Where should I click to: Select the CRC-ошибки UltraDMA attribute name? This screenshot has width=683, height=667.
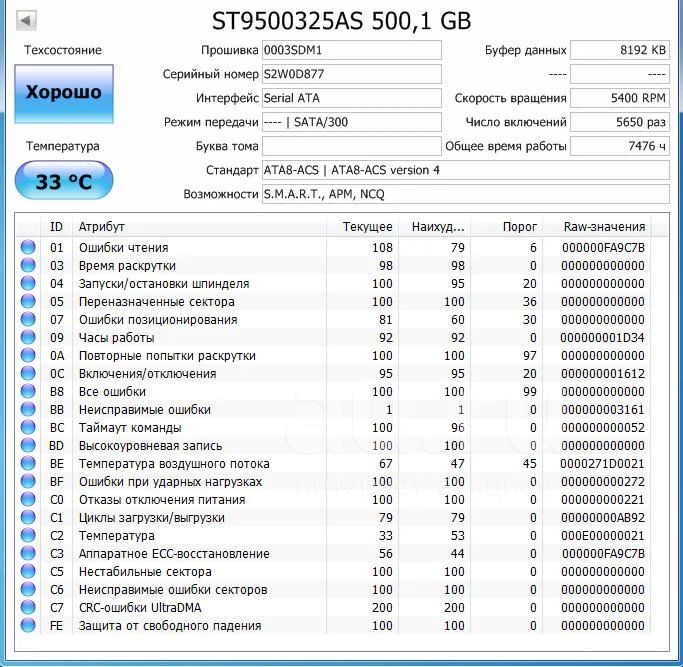[140, 607]
